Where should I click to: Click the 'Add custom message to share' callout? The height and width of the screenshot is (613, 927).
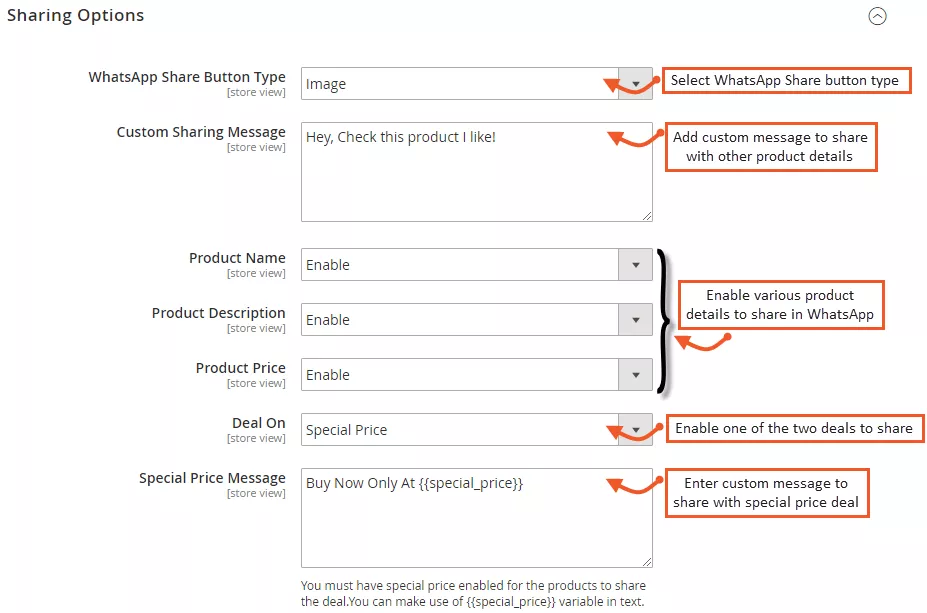click(x=770, y=147)
